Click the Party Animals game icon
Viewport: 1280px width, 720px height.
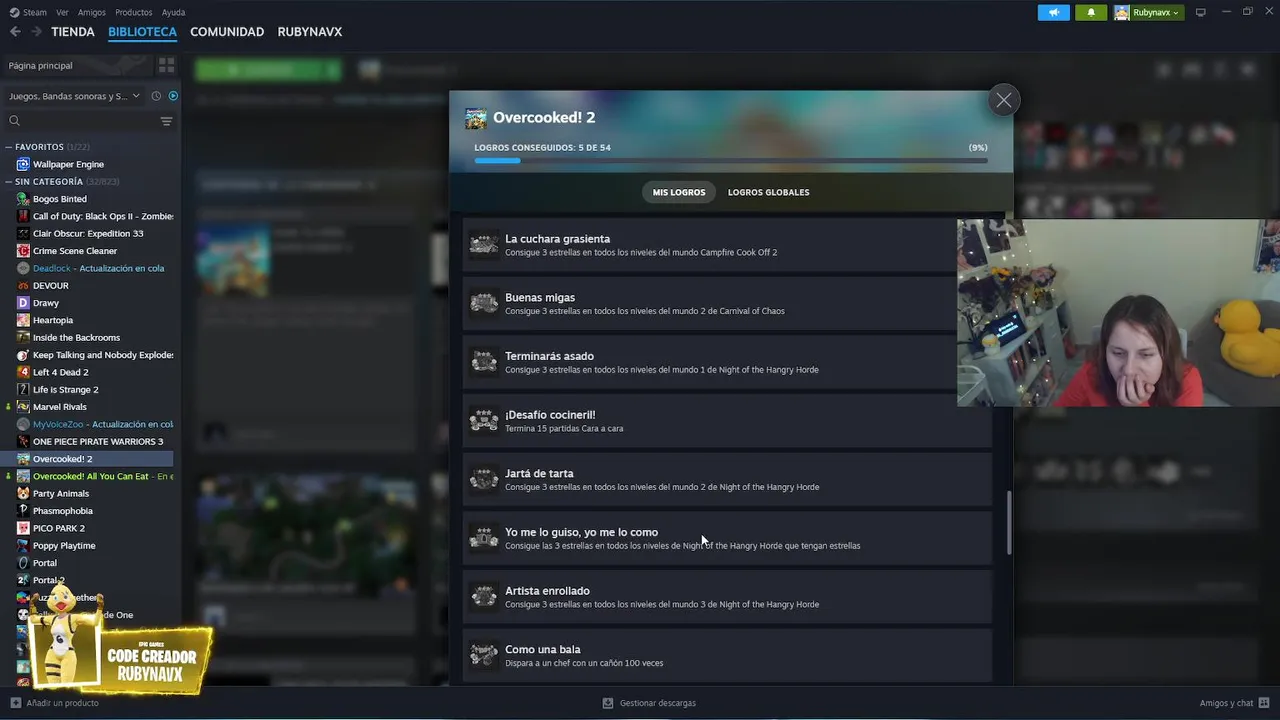(x=23, y=493)
